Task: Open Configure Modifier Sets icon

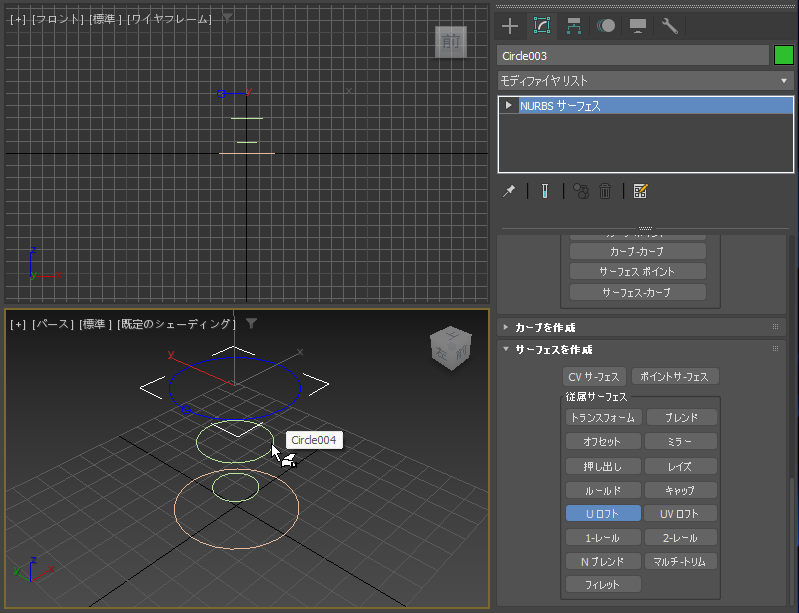Action: pos(640,191)
